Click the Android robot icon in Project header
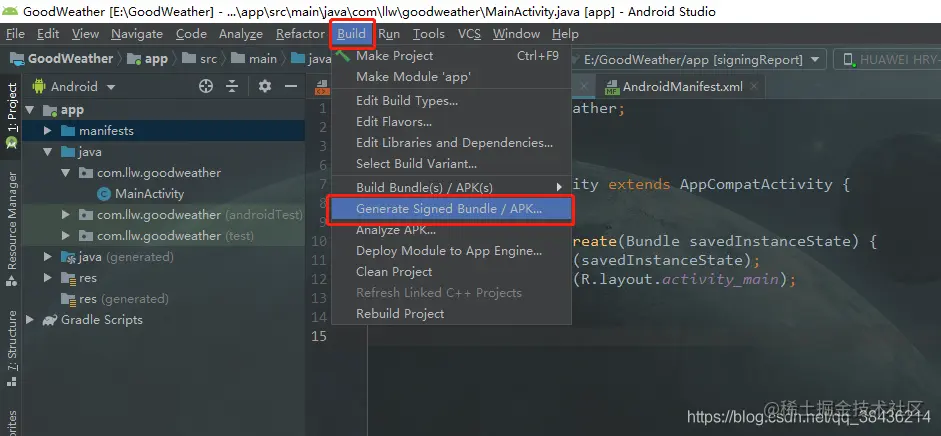 tap(40, 86)
